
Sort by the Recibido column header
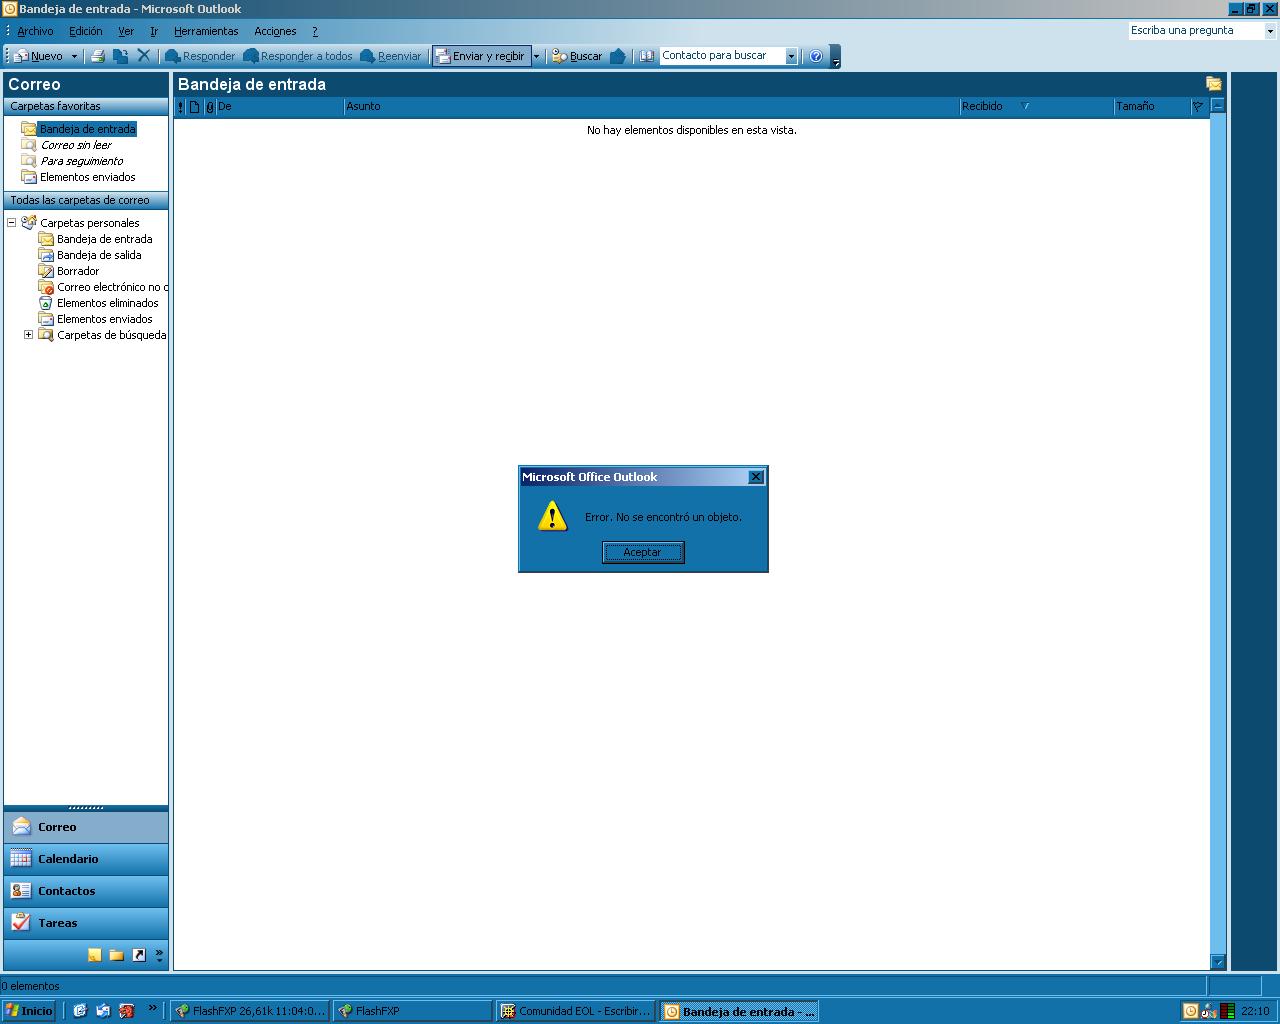pos(1037,106)
